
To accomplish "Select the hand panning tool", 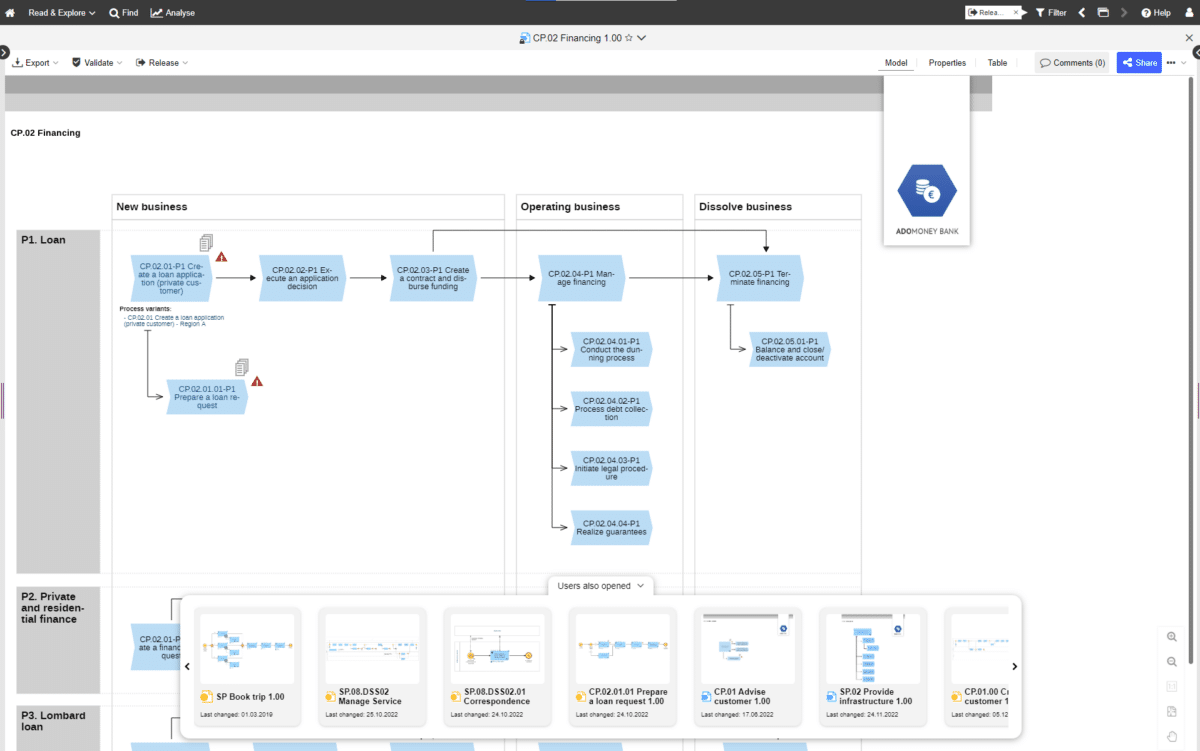I will (x=1172, y=735).
